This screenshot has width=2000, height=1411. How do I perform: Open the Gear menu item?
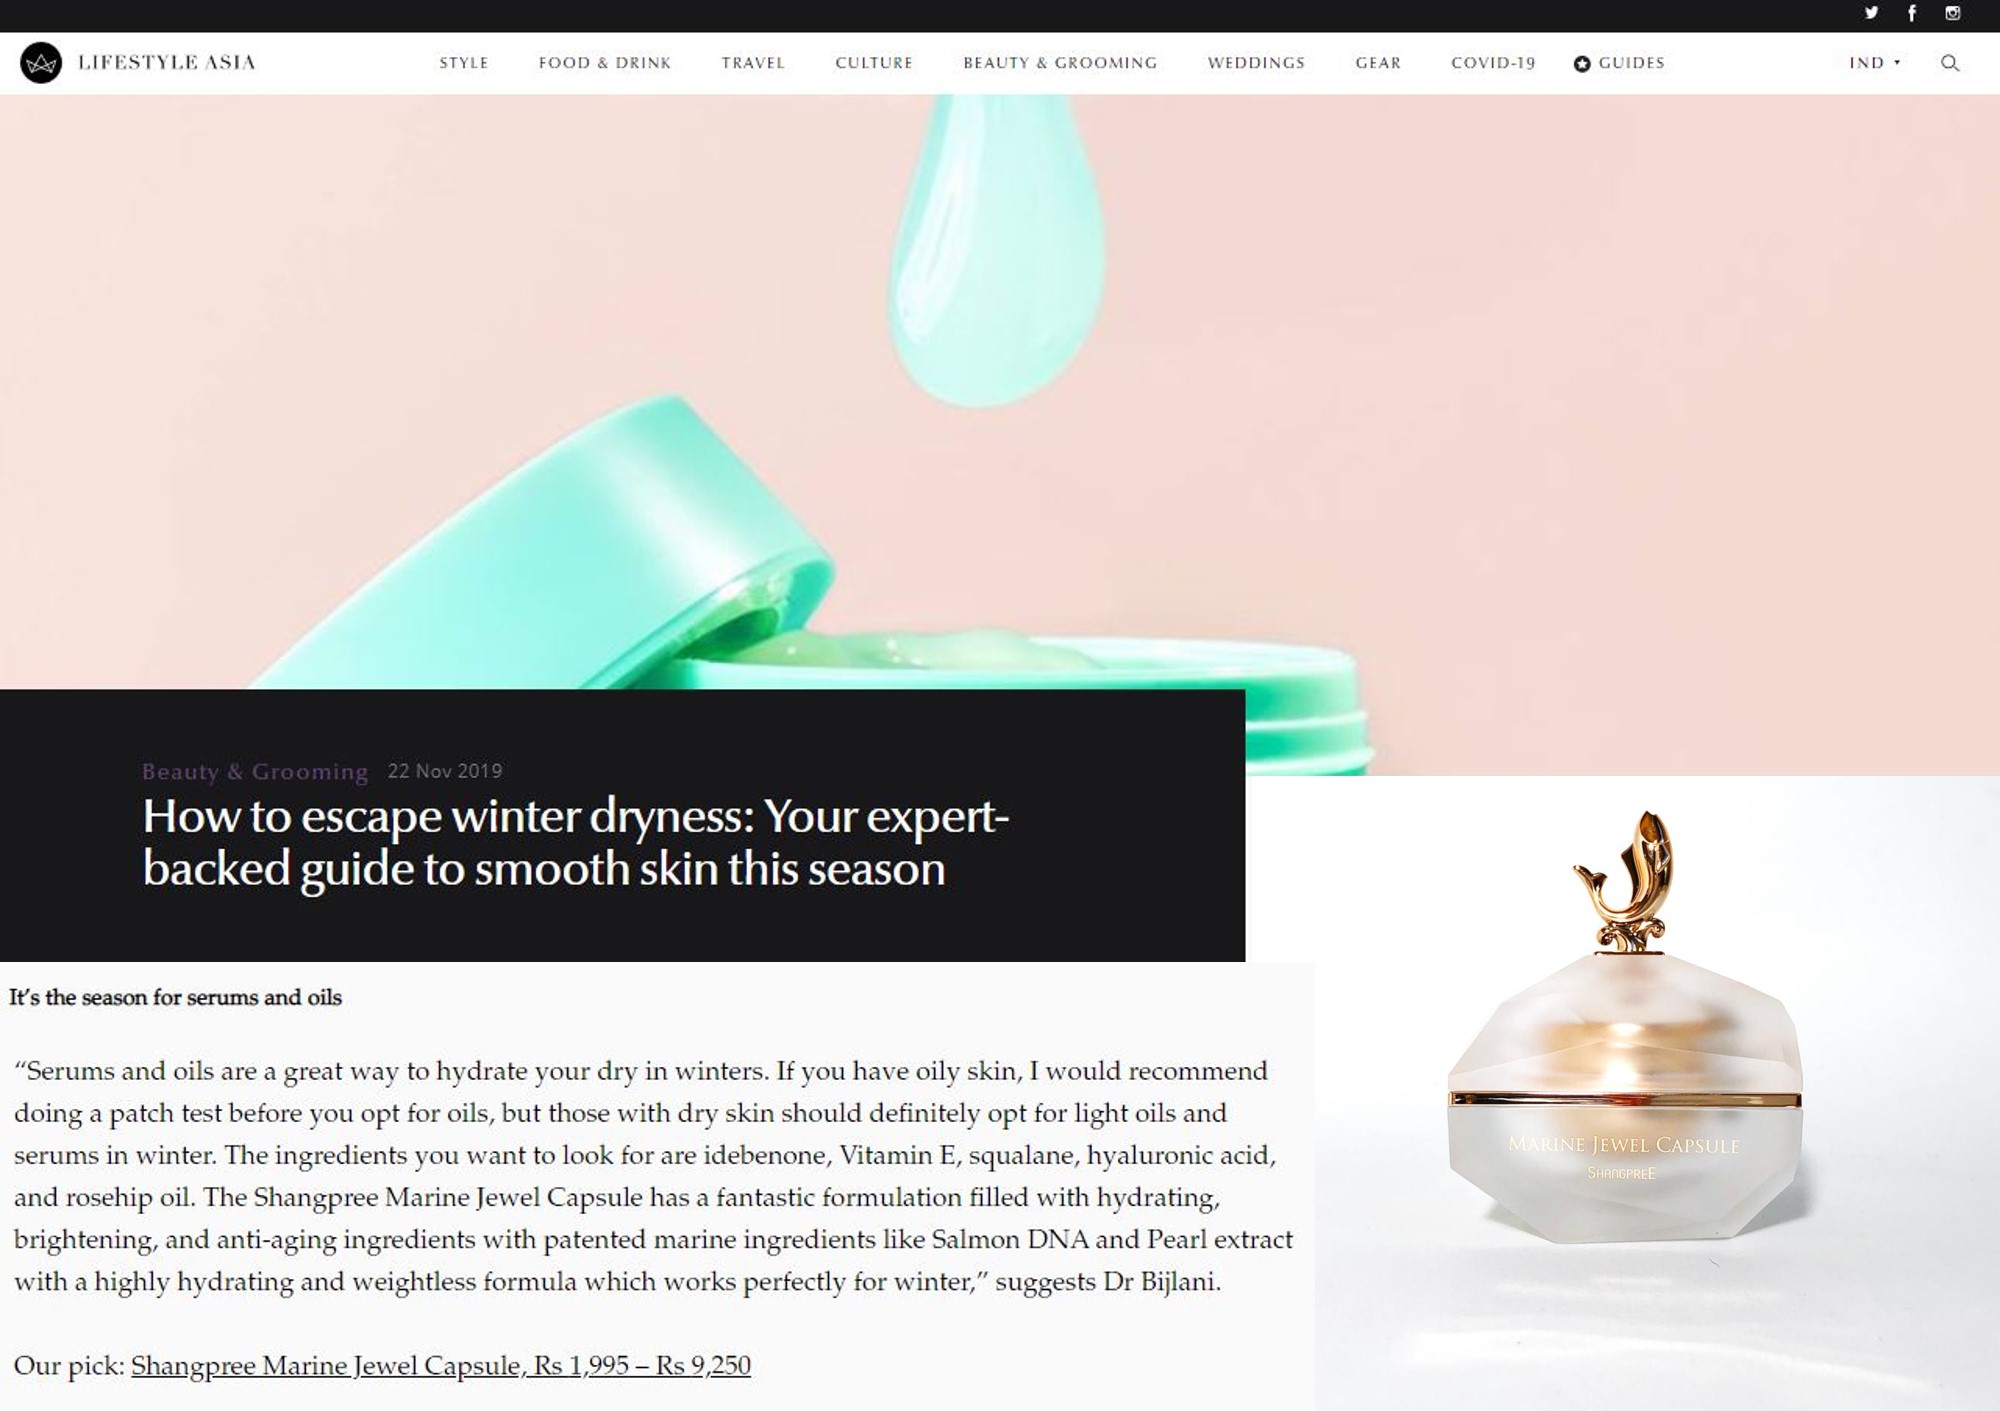(x=1378, y=63)
